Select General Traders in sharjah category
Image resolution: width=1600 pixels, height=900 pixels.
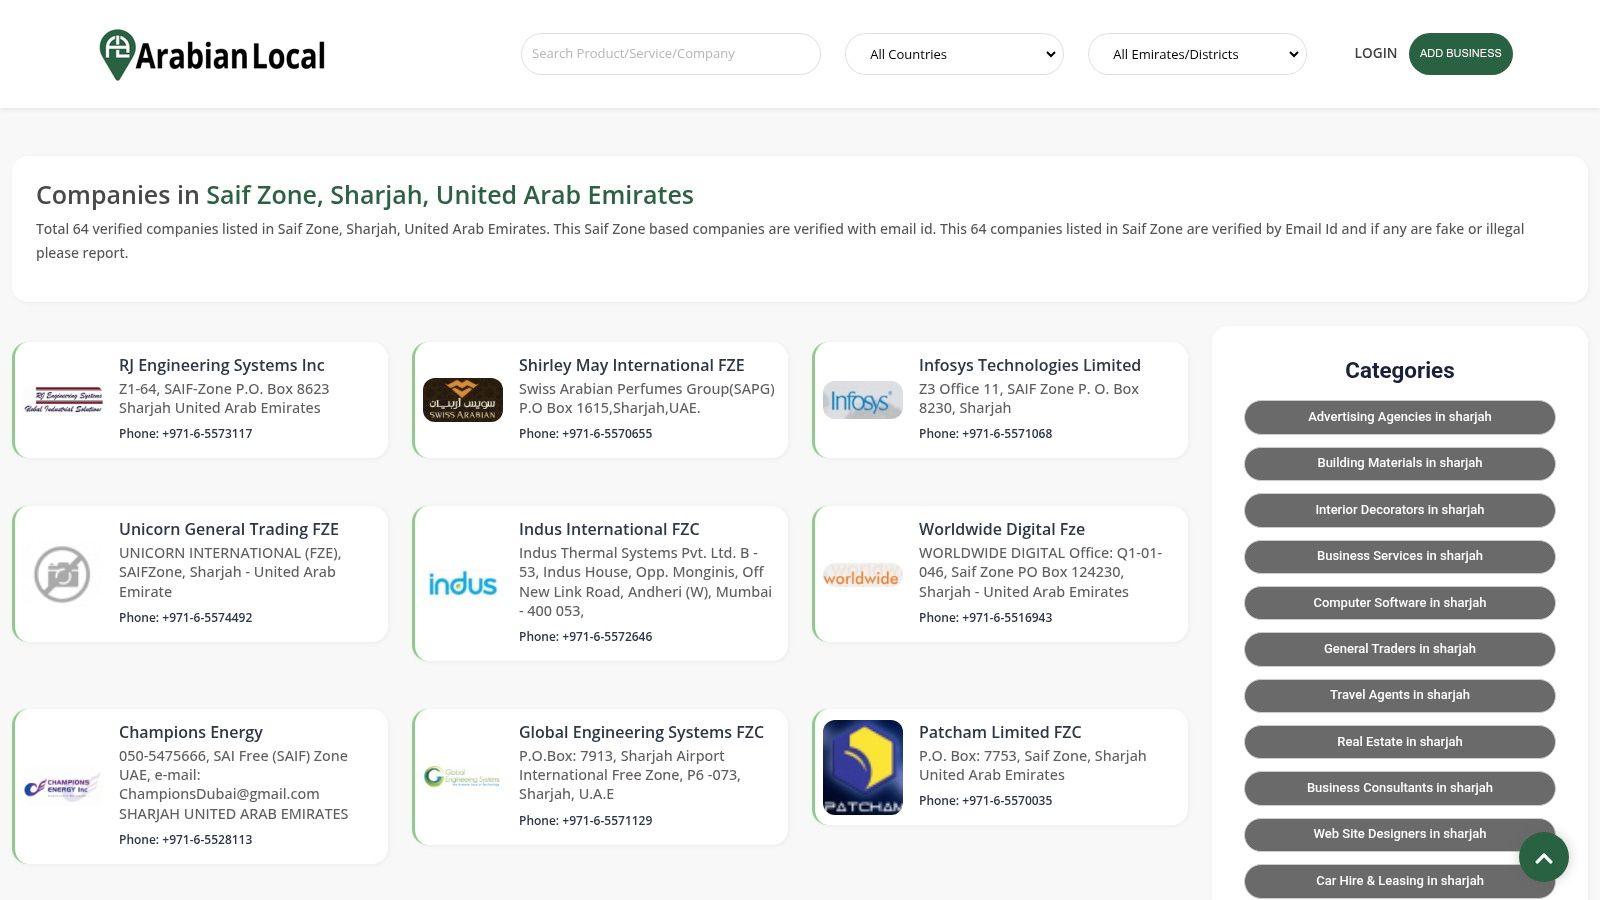(1399, 649)
